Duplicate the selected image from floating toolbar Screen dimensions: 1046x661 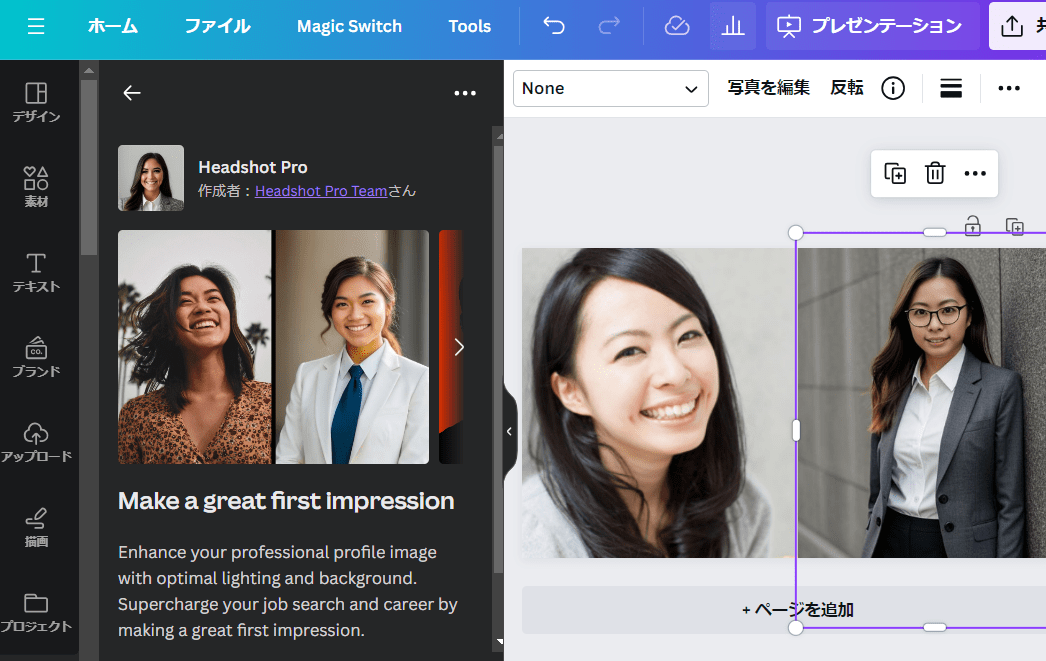(895, 173)
